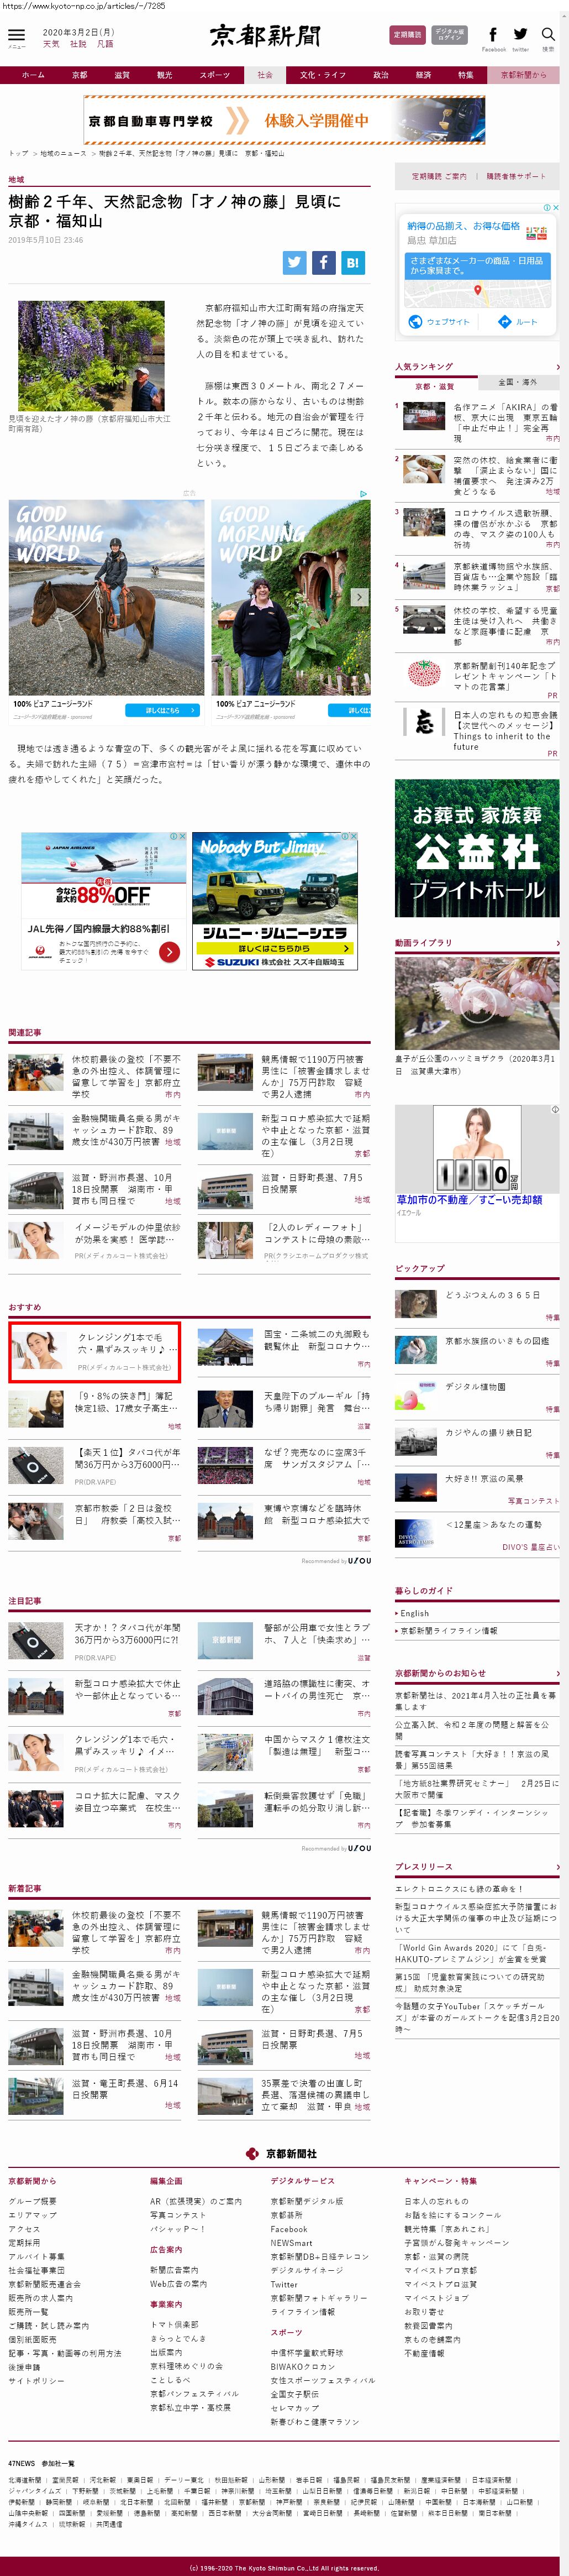Open トマトの花言葉 campaign thumbnail
This screenshot has height=2576, width=569.
pyautogui.click(x=425, y=673)
